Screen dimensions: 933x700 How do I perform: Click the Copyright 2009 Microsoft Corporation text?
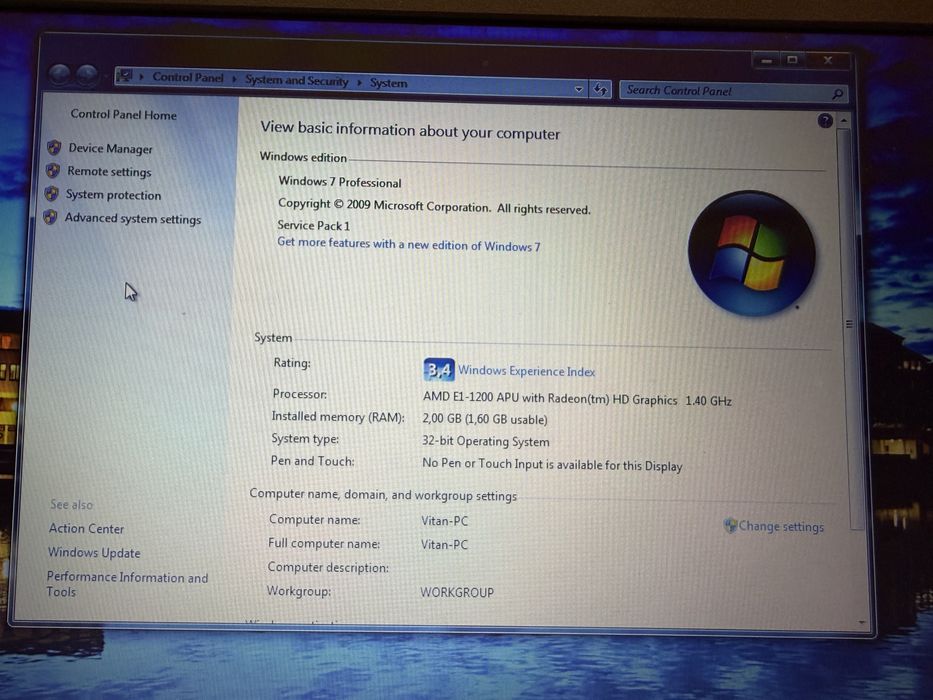coord(434,205)
